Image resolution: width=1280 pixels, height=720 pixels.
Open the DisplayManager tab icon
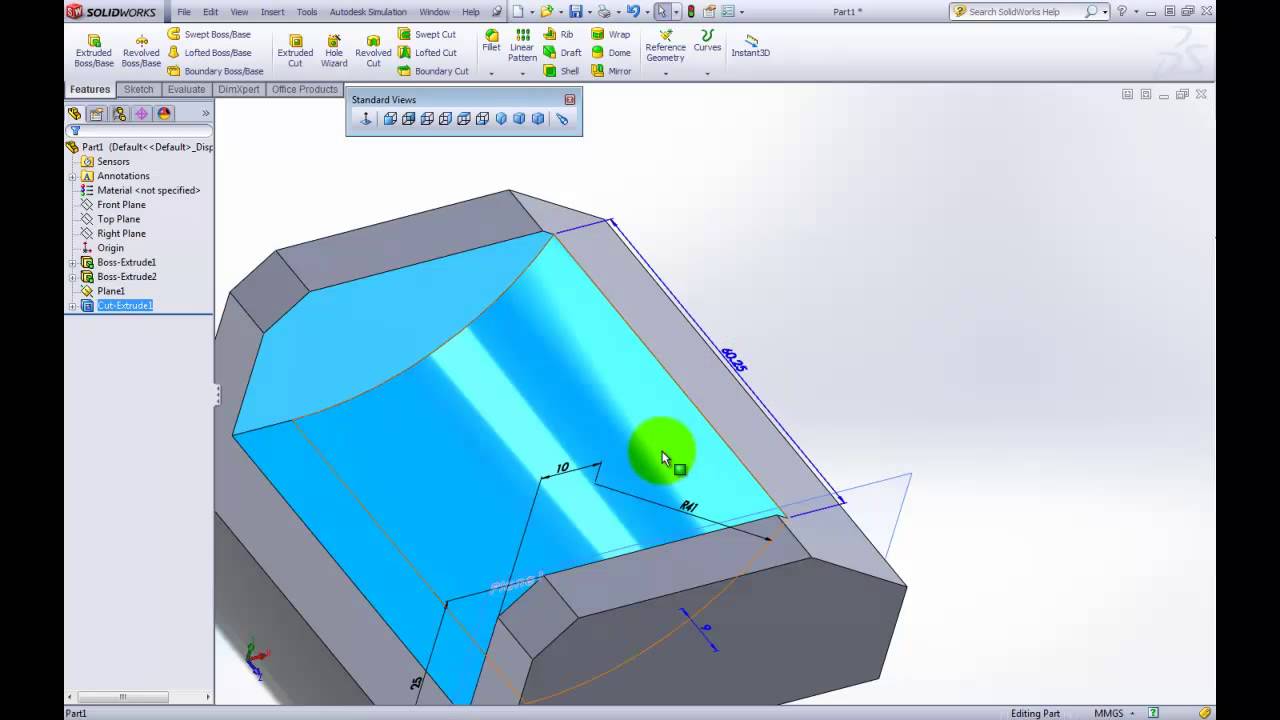(164, 114)
